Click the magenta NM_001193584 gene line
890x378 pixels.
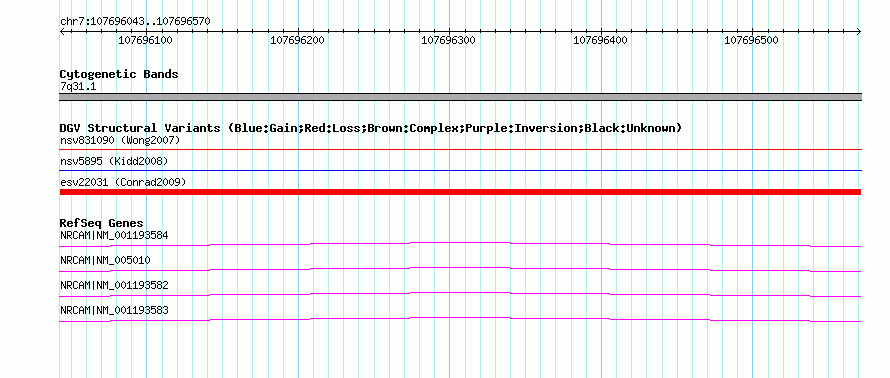coord(460,244)
